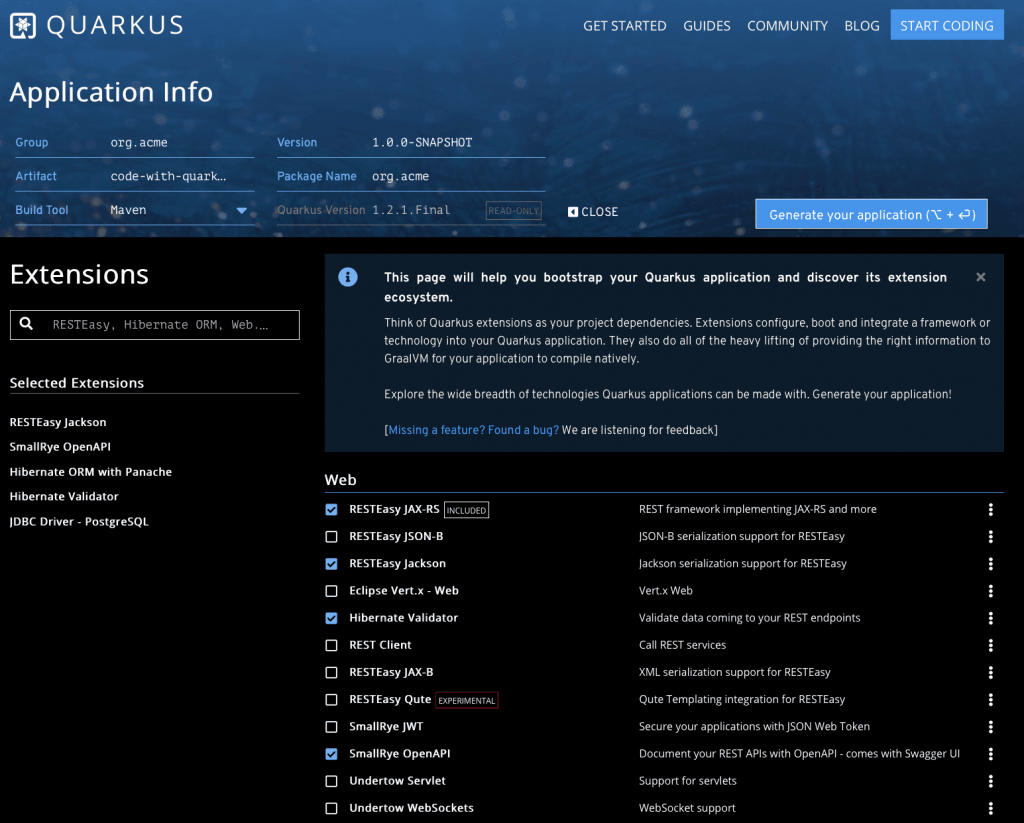
Task: Check the Undertow Servlet checkbox
Action: [x=332, y=781]
